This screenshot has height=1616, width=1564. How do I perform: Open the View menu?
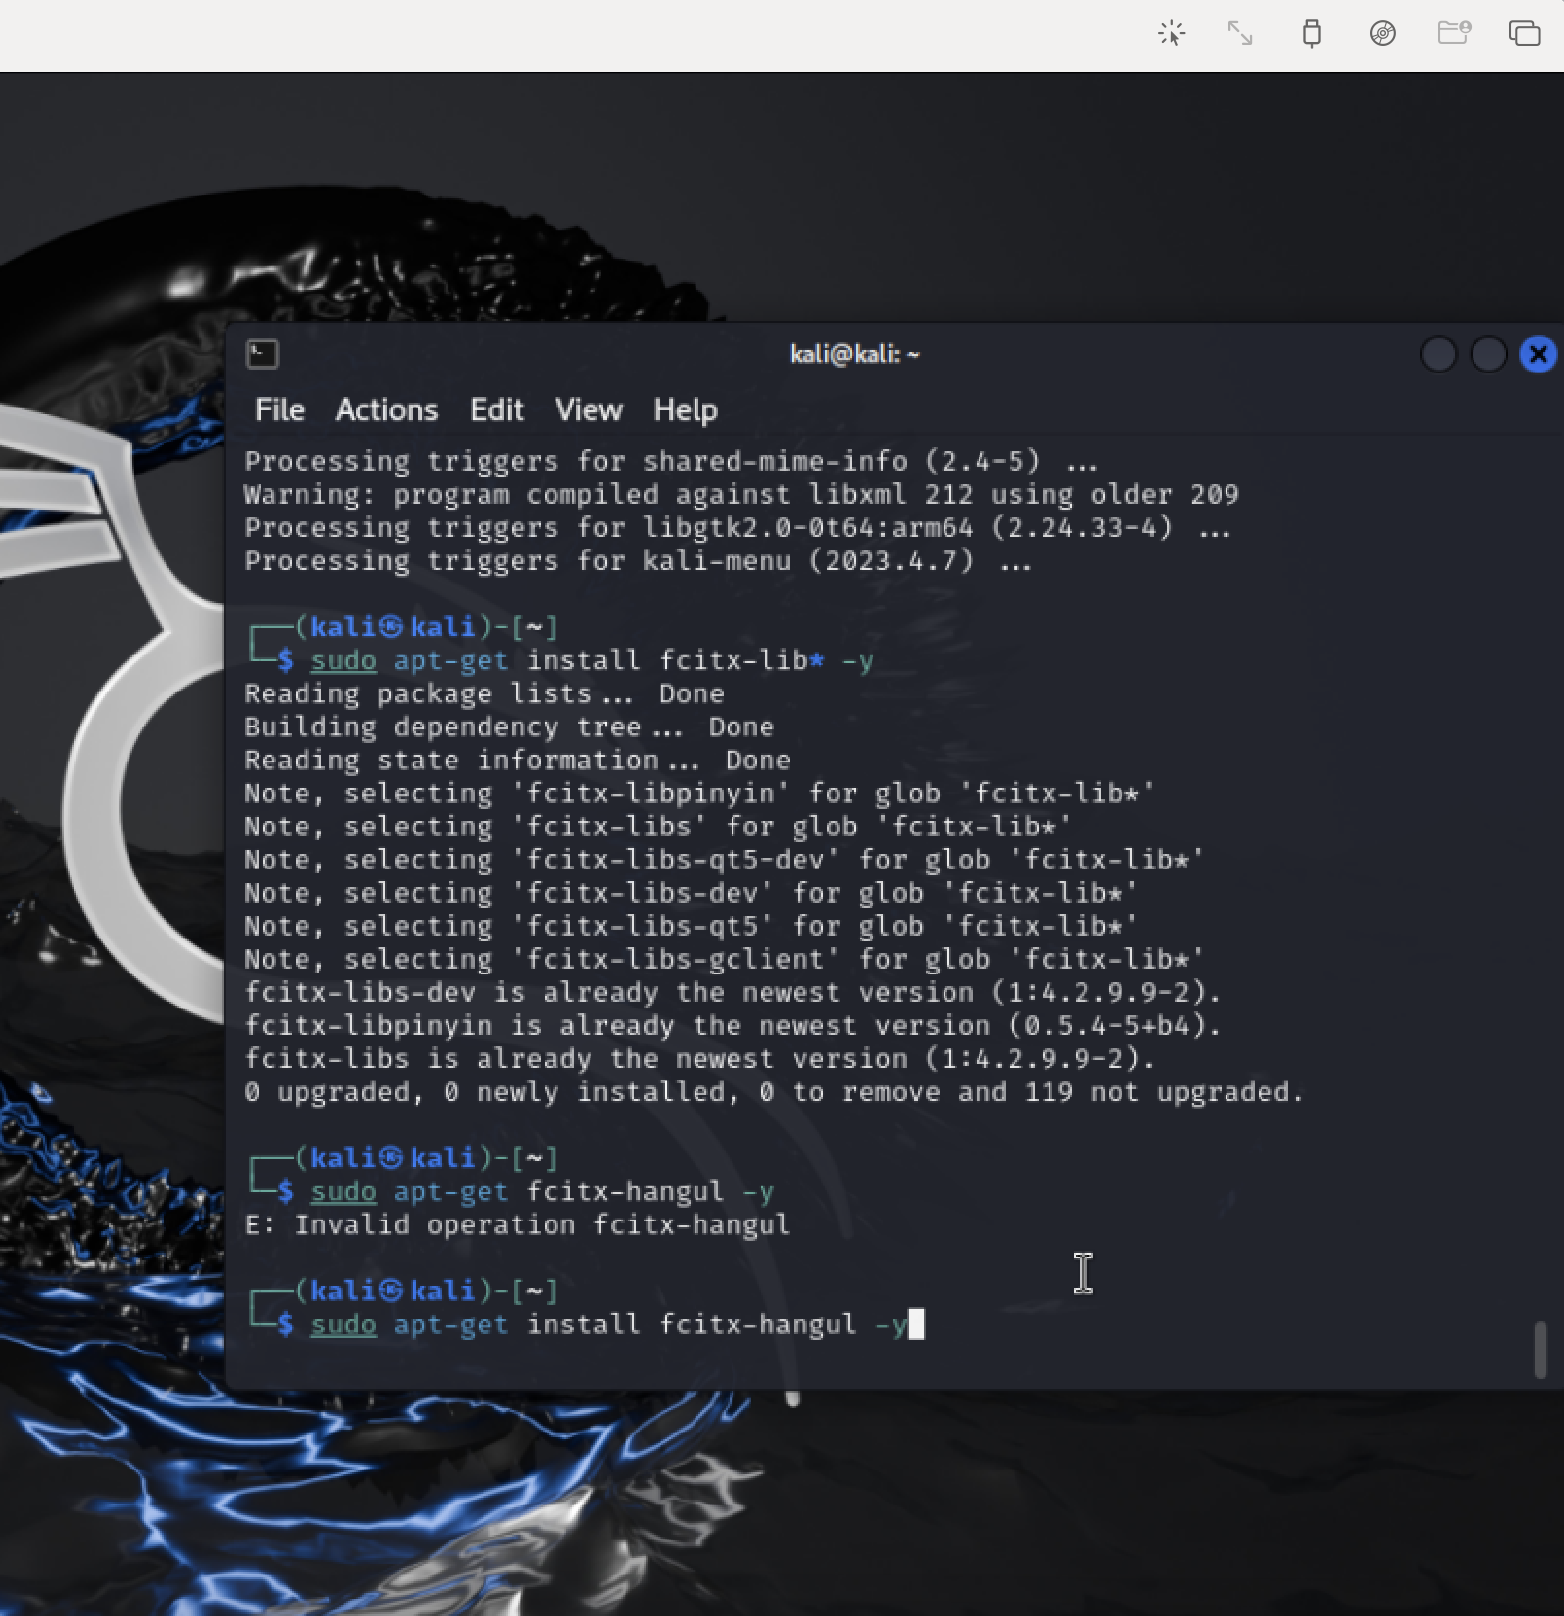click(x=589, y=410)
